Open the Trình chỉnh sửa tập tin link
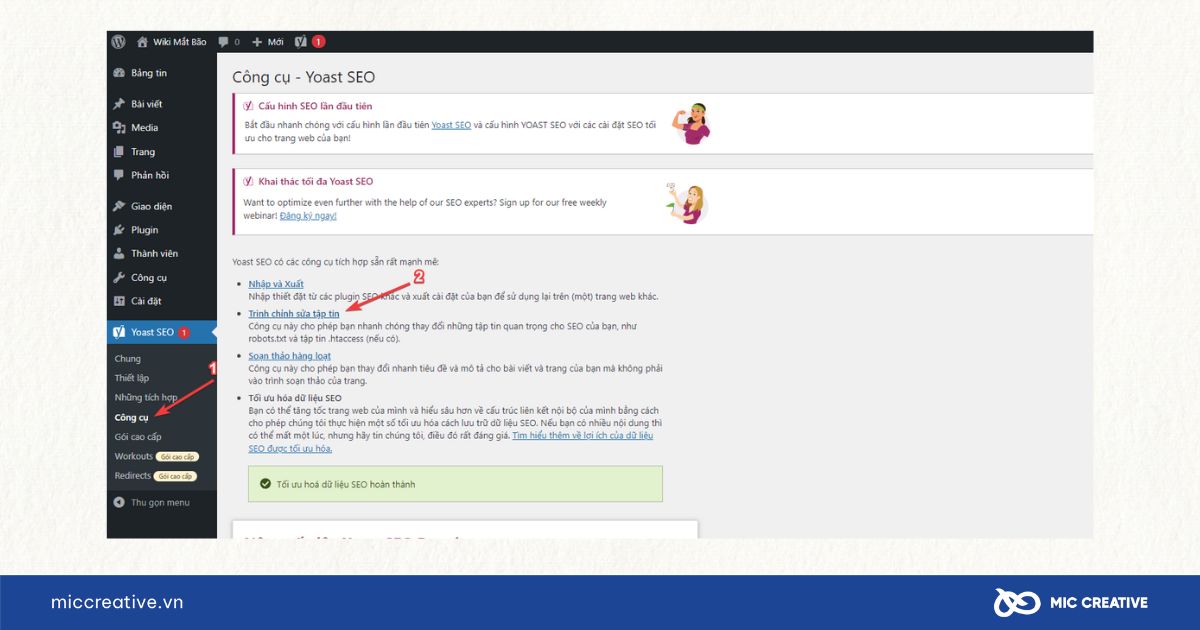Viewport: 1200px width, 630px height. click(x=294, y=314)
